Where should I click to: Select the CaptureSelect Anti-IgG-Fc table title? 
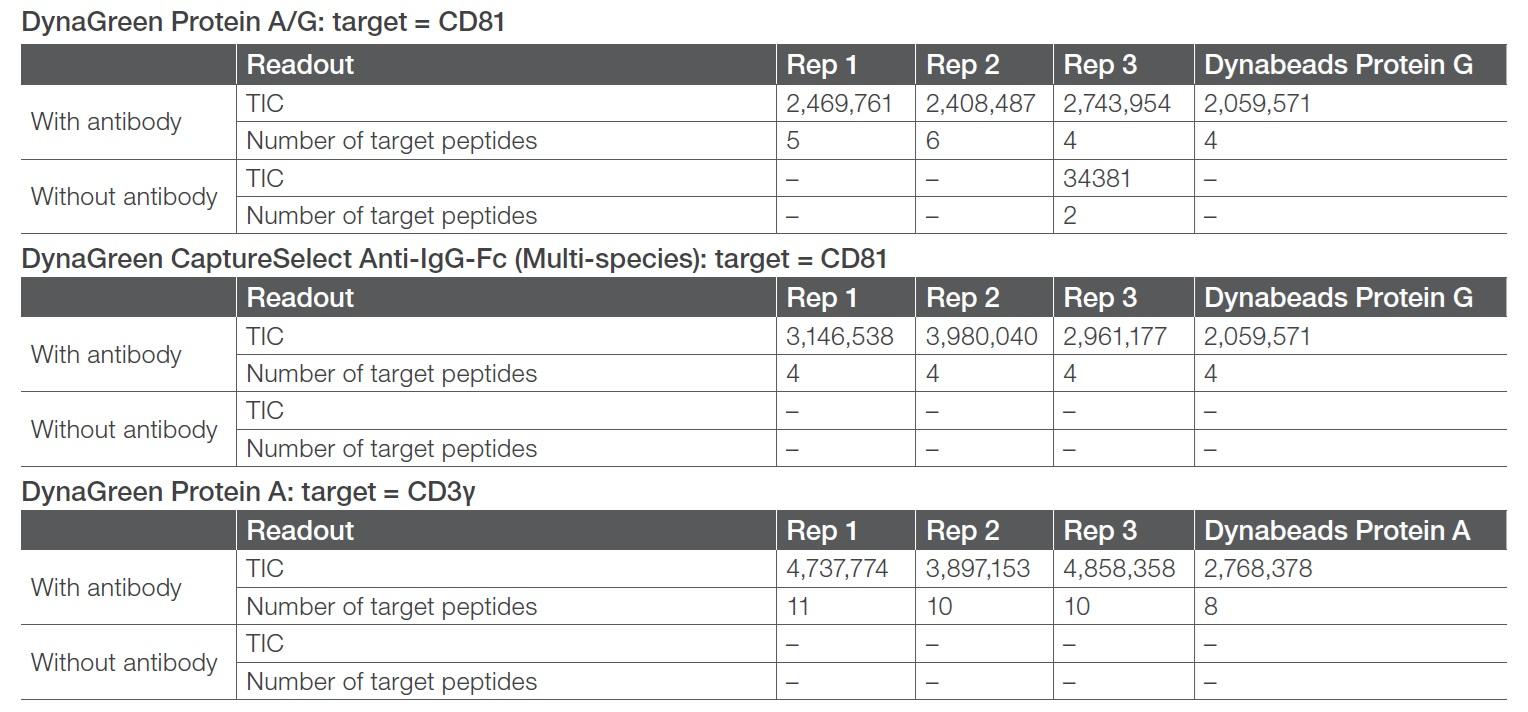(x=454, y=259)
